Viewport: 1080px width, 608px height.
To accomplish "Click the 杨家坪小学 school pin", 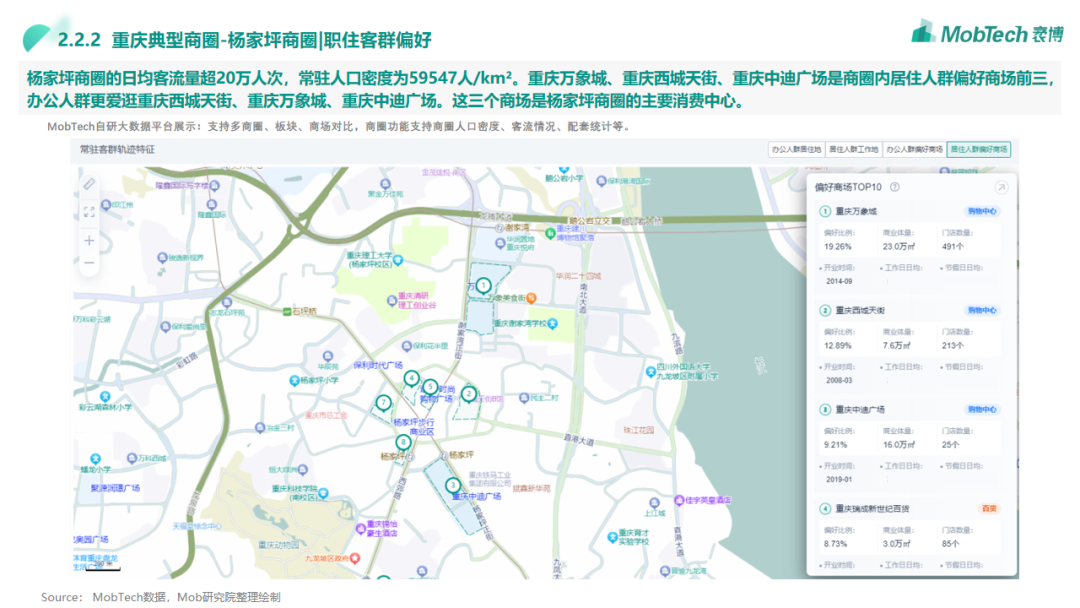I will click(x=294, y=380).
